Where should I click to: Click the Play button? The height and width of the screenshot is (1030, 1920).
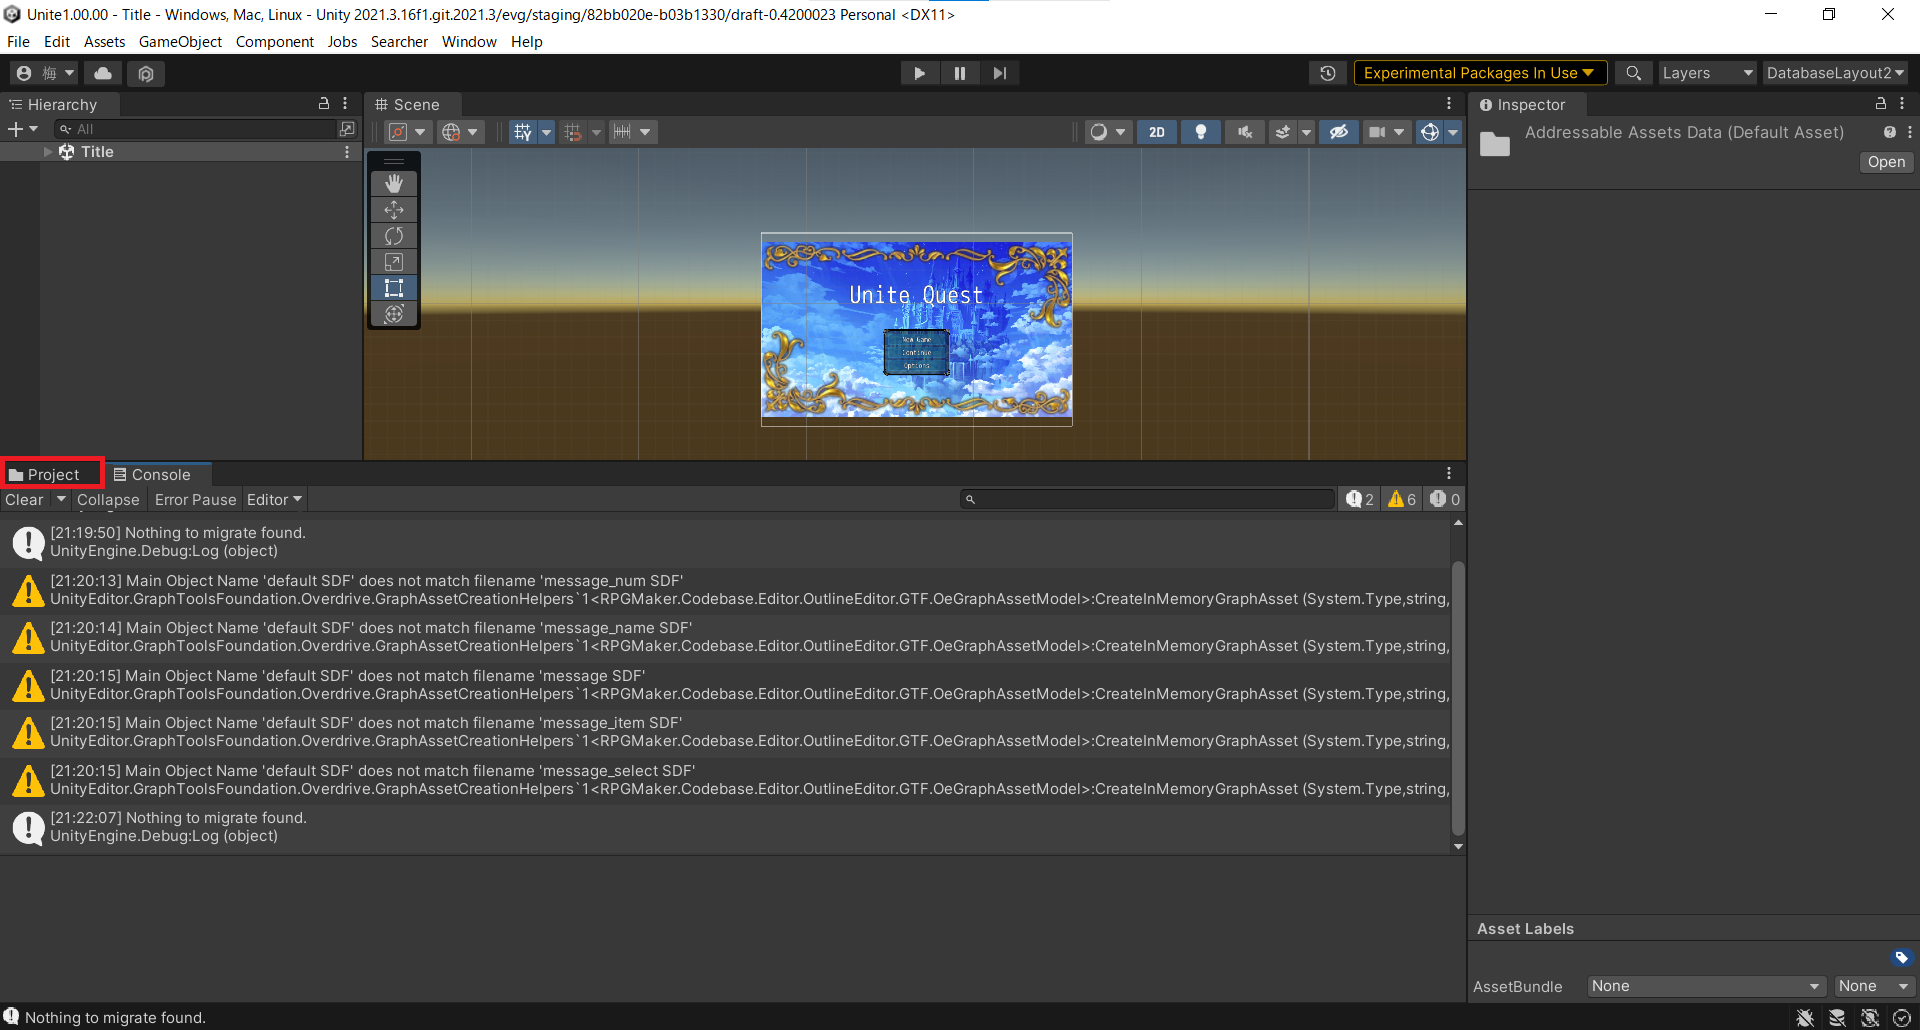919,73
